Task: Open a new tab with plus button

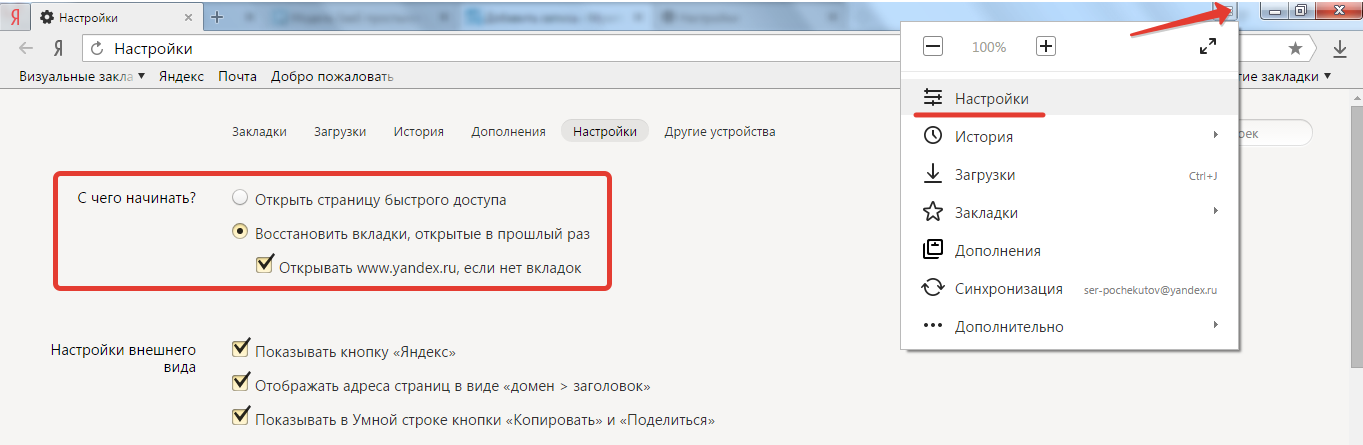Action: coord(217,18)
